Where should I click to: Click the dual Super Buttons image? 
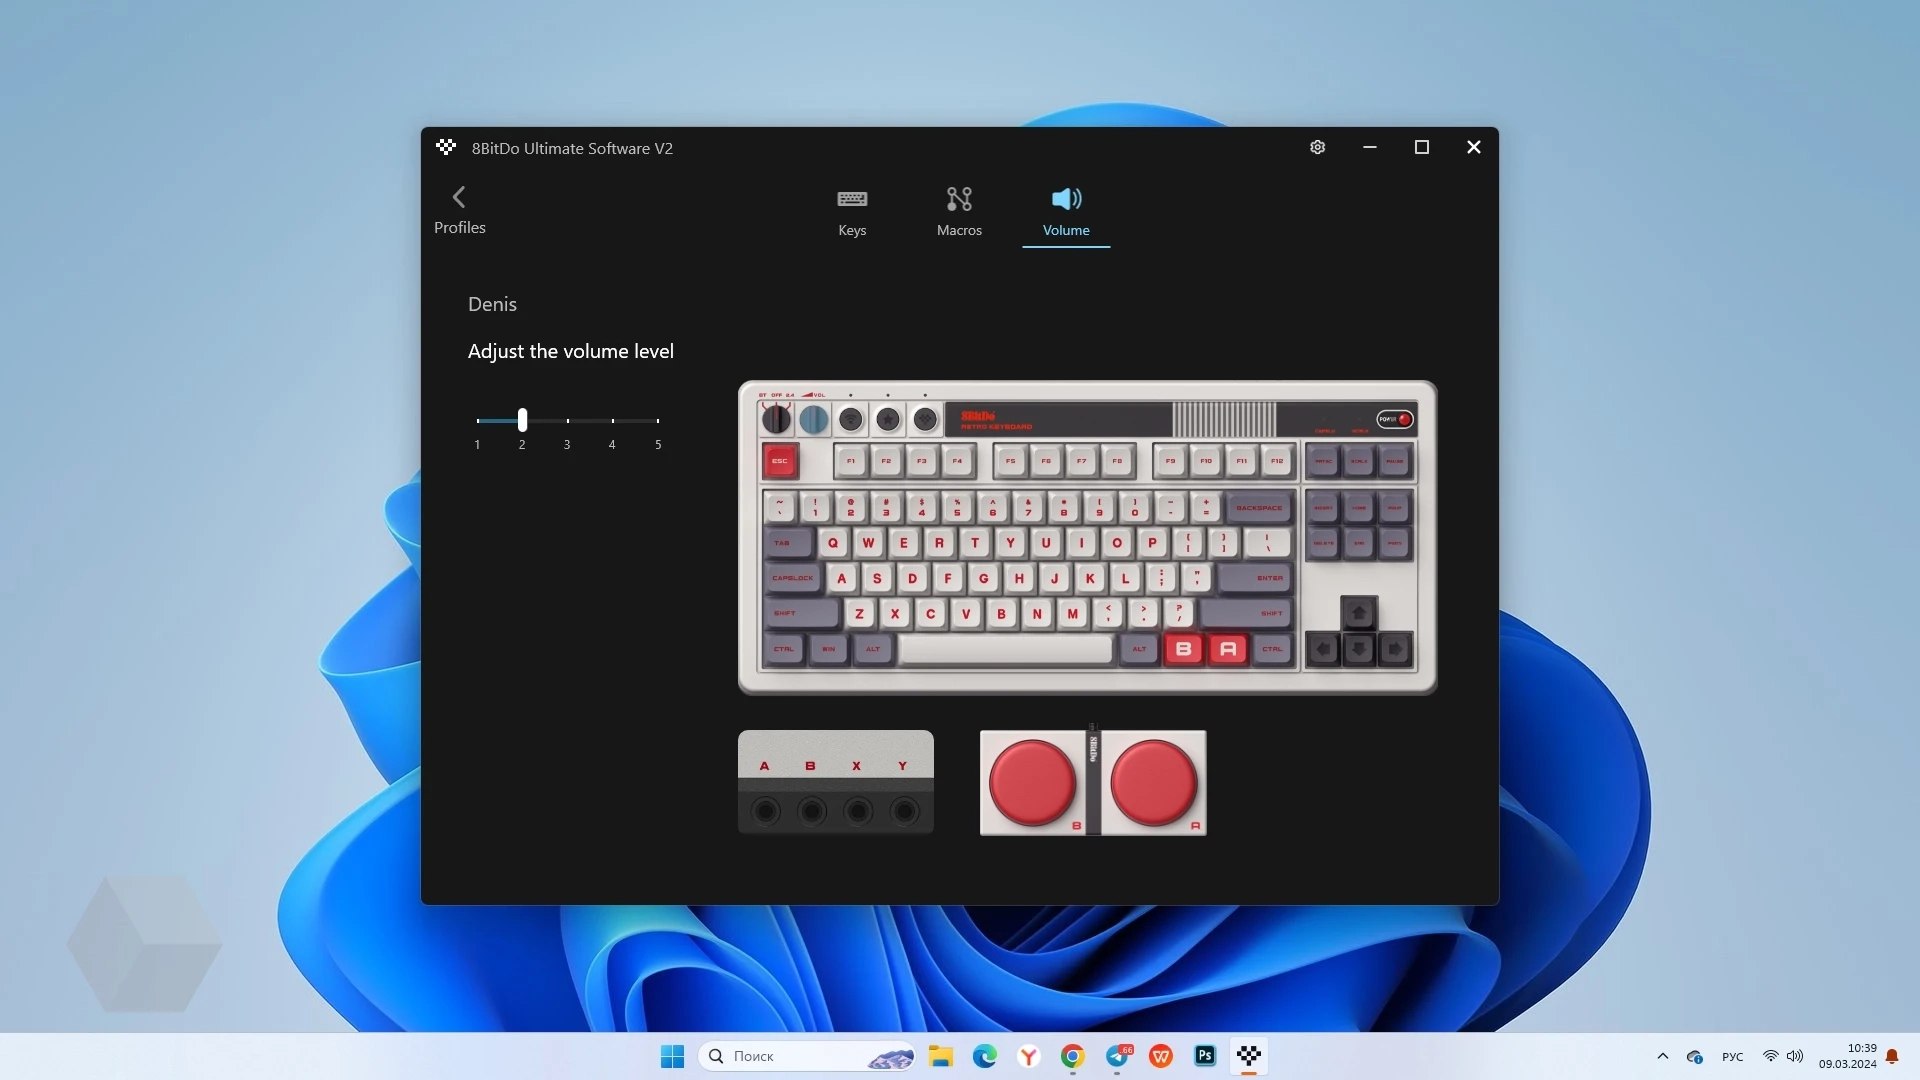1093,782
